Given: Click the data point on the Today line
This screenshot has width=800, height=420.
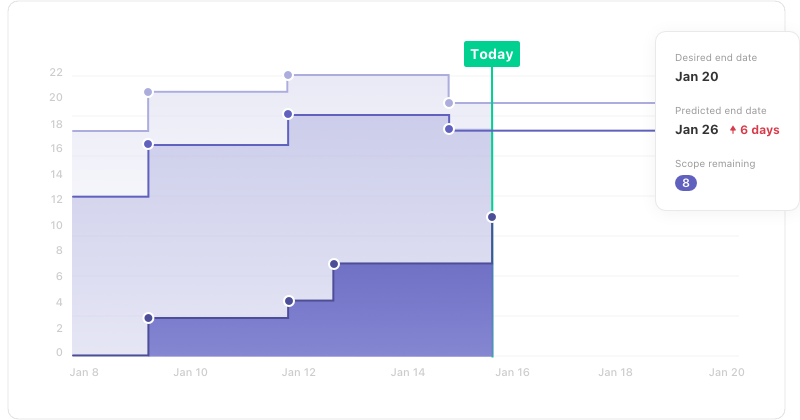Looking at the screenshot, I should pyautogui.click(x=492, y=217).
